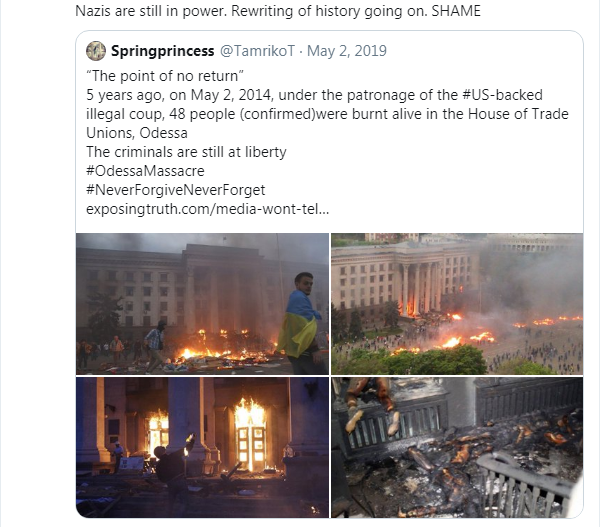The image size is (601, 527).
Task: Open photo with person draped in flag
Action: click(x=202, y=303)
